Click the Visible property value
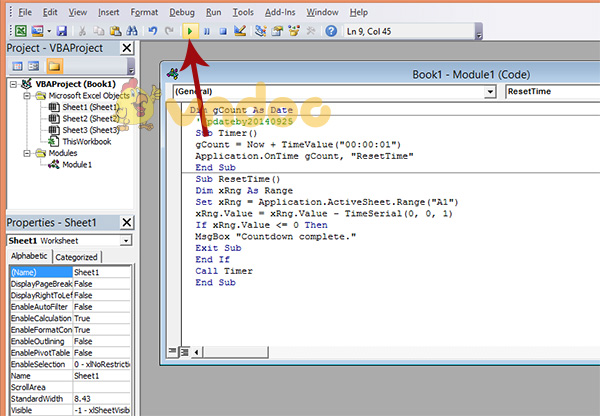This screenshot has width=600, height=416. coord(101,410)
